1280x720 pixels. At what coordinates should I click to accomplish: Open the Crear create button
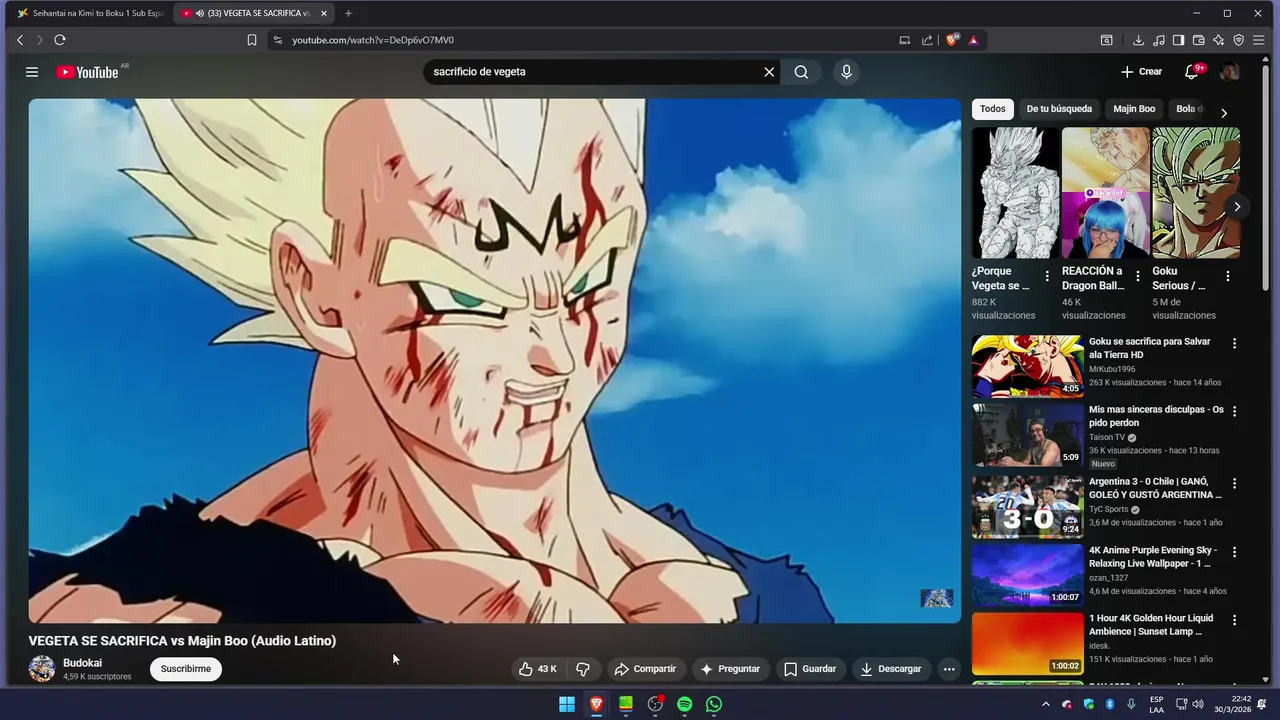1141,72
